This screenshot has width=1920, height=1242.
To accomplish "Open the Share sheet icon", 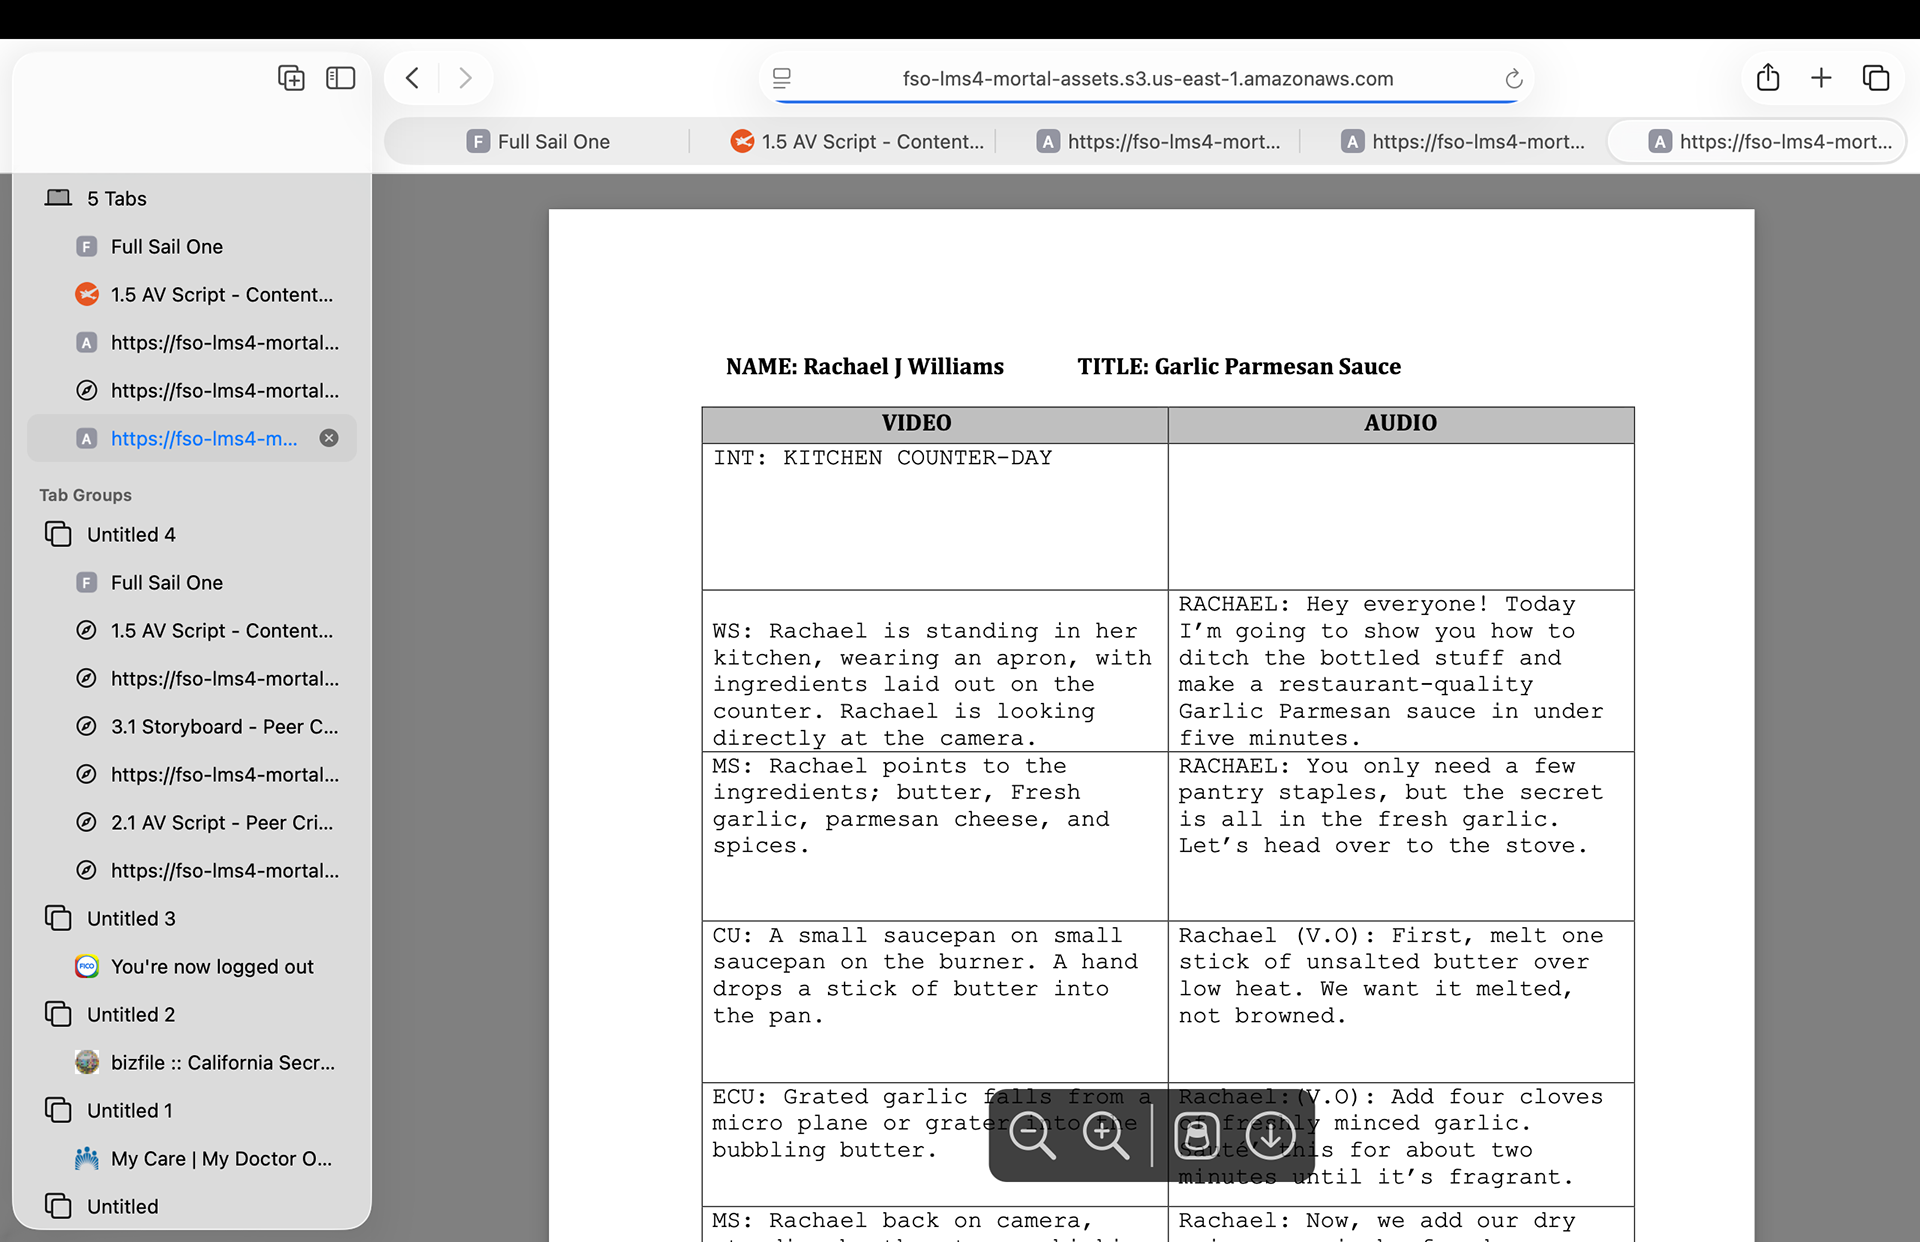I will point(1767,78).
